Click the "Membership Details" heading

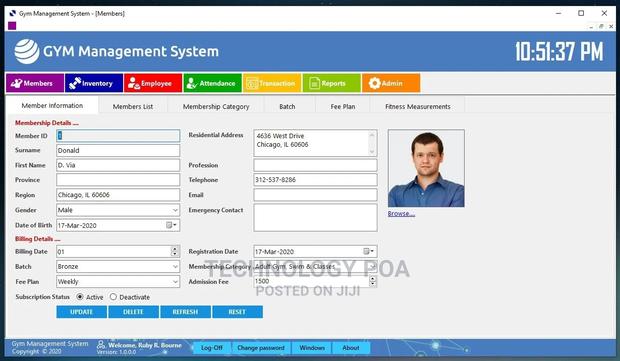pos(47,123)
